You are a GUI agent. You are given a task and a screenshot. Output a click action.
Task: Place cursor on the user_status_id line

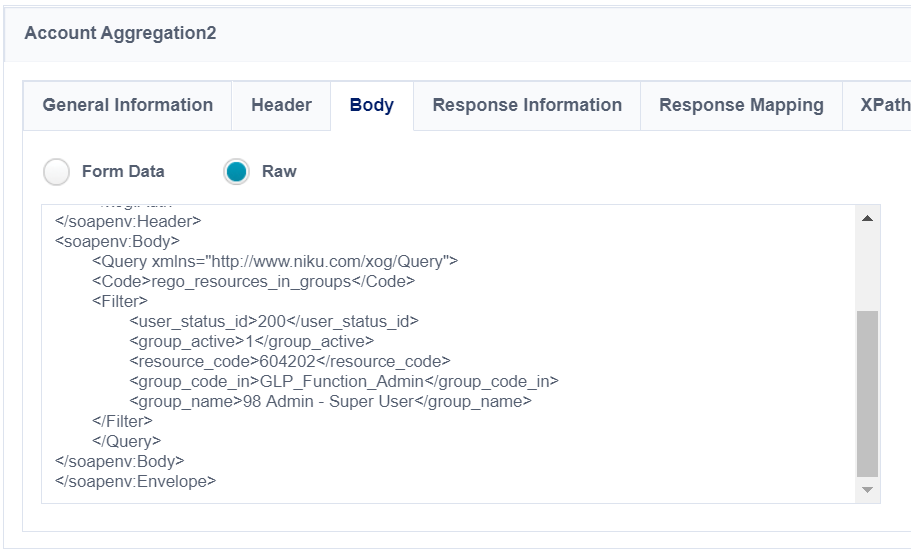pos(273,321)
